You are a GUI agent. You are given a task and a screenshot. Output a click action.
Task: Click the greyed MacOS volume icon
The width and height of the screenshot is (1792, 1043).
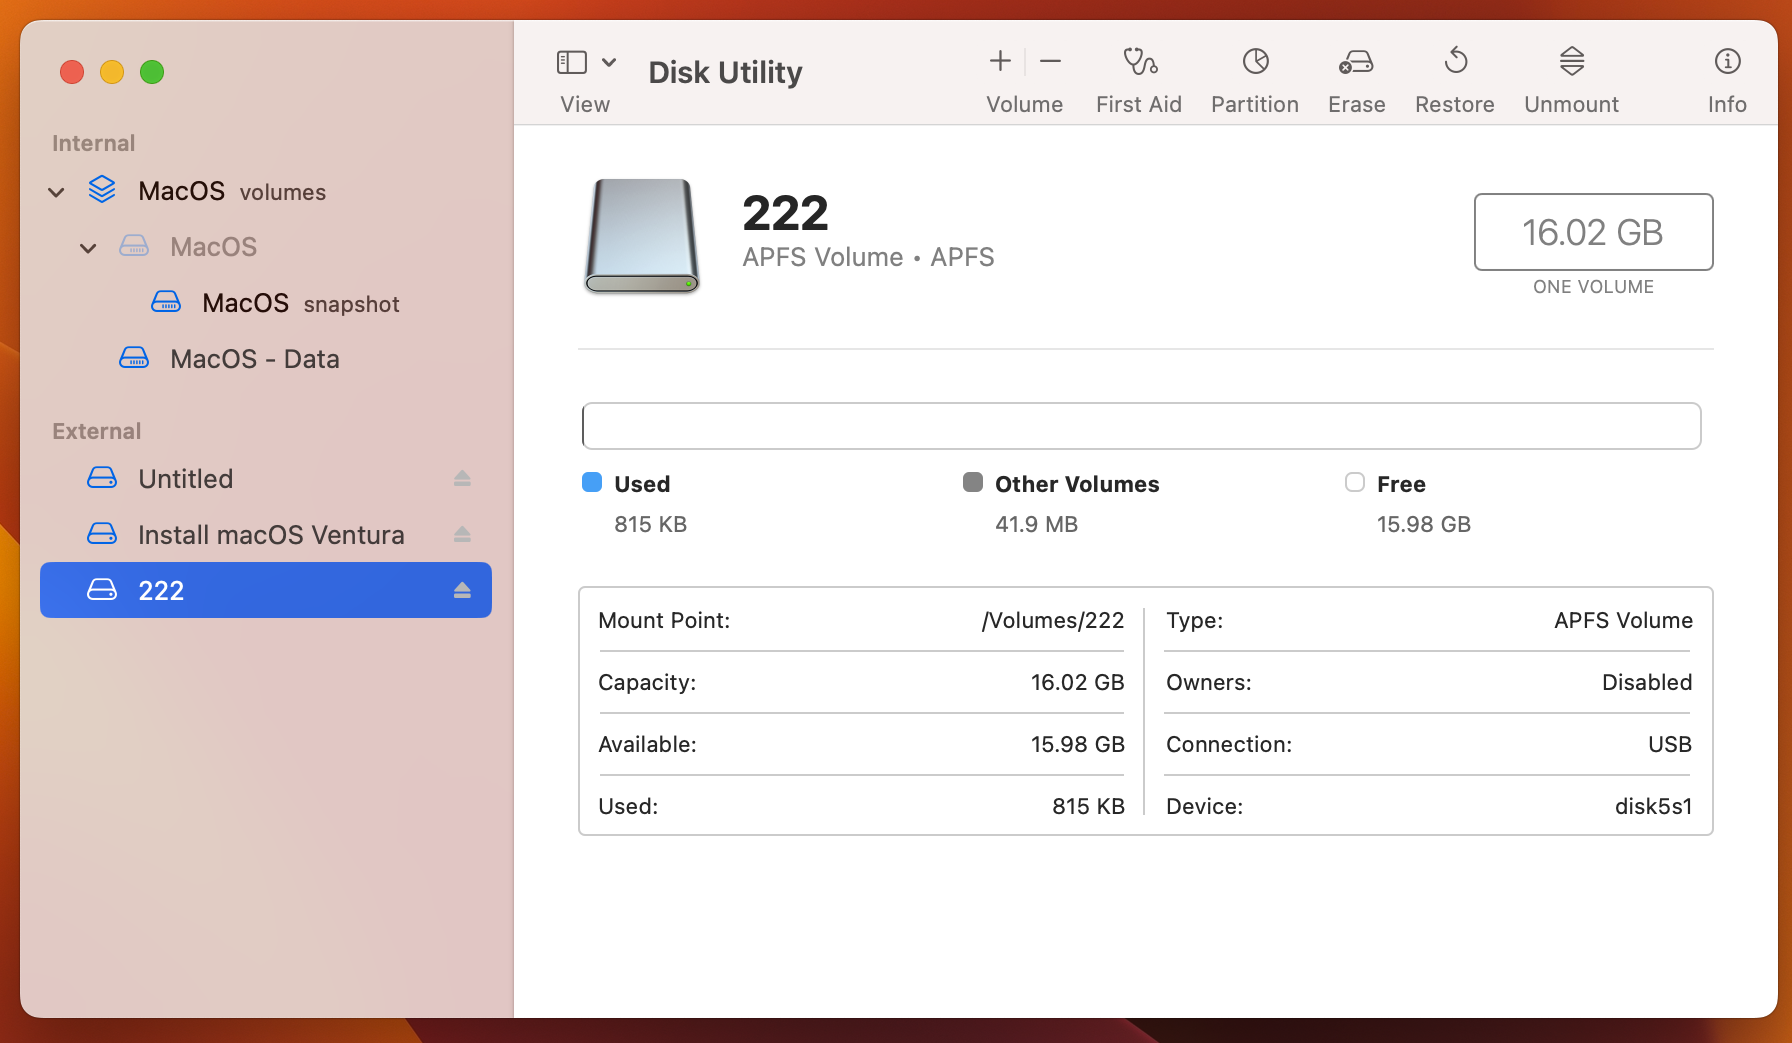pos(134,246)
